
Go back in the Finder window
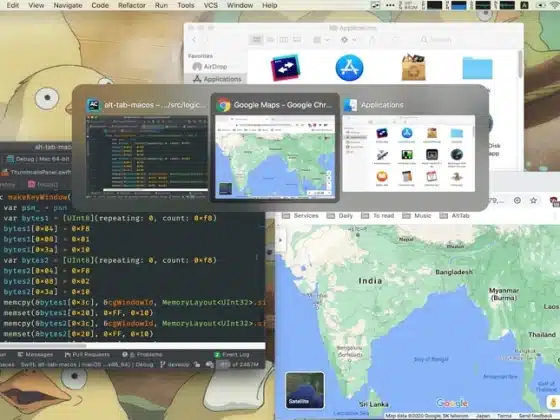(194, 40)
